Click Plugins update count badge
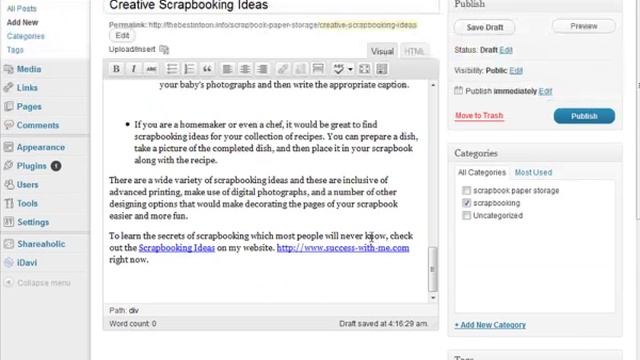The width and height of the screenshot is (640, 360). click(x=56, y=166)
